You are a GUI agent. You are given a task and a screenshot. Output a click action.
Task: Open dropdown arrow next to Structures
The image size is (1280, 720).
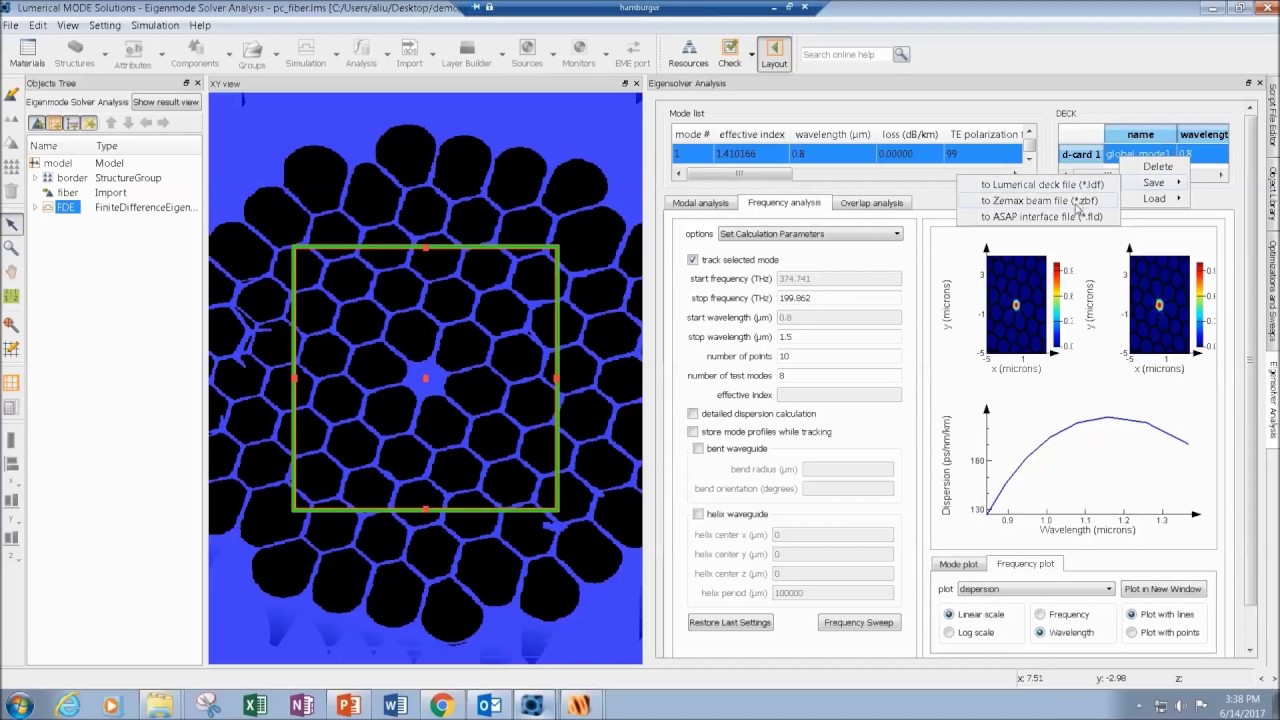point(103,55)
